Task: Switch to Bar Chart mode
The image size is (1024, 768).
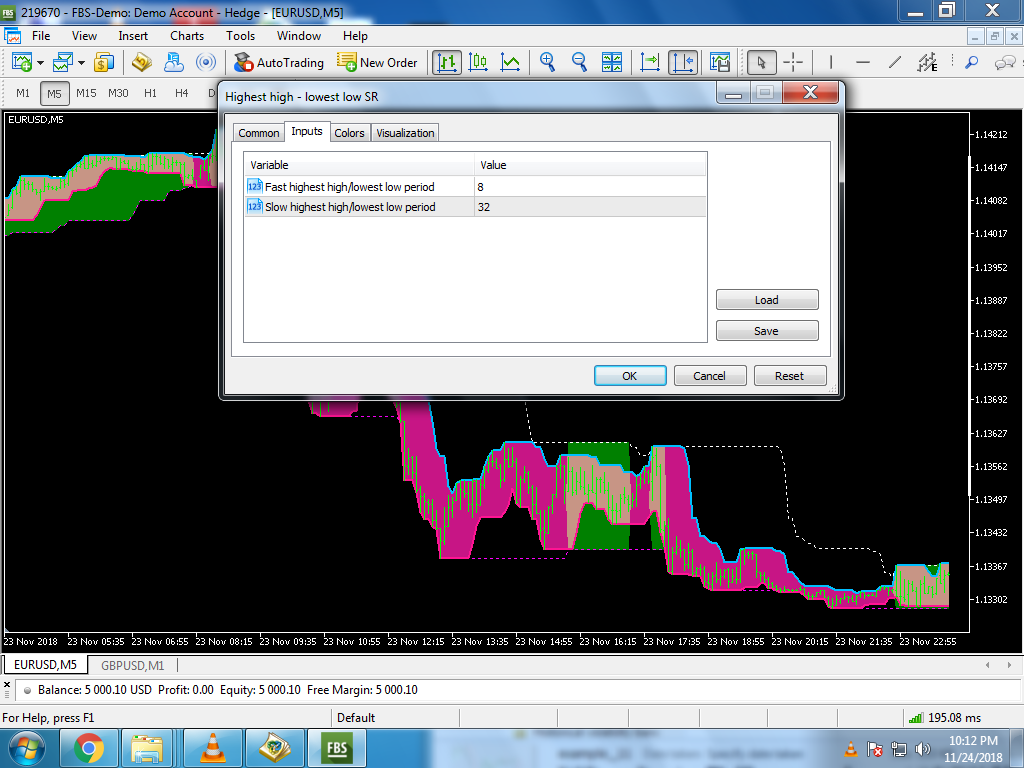Action: [447, 63]
